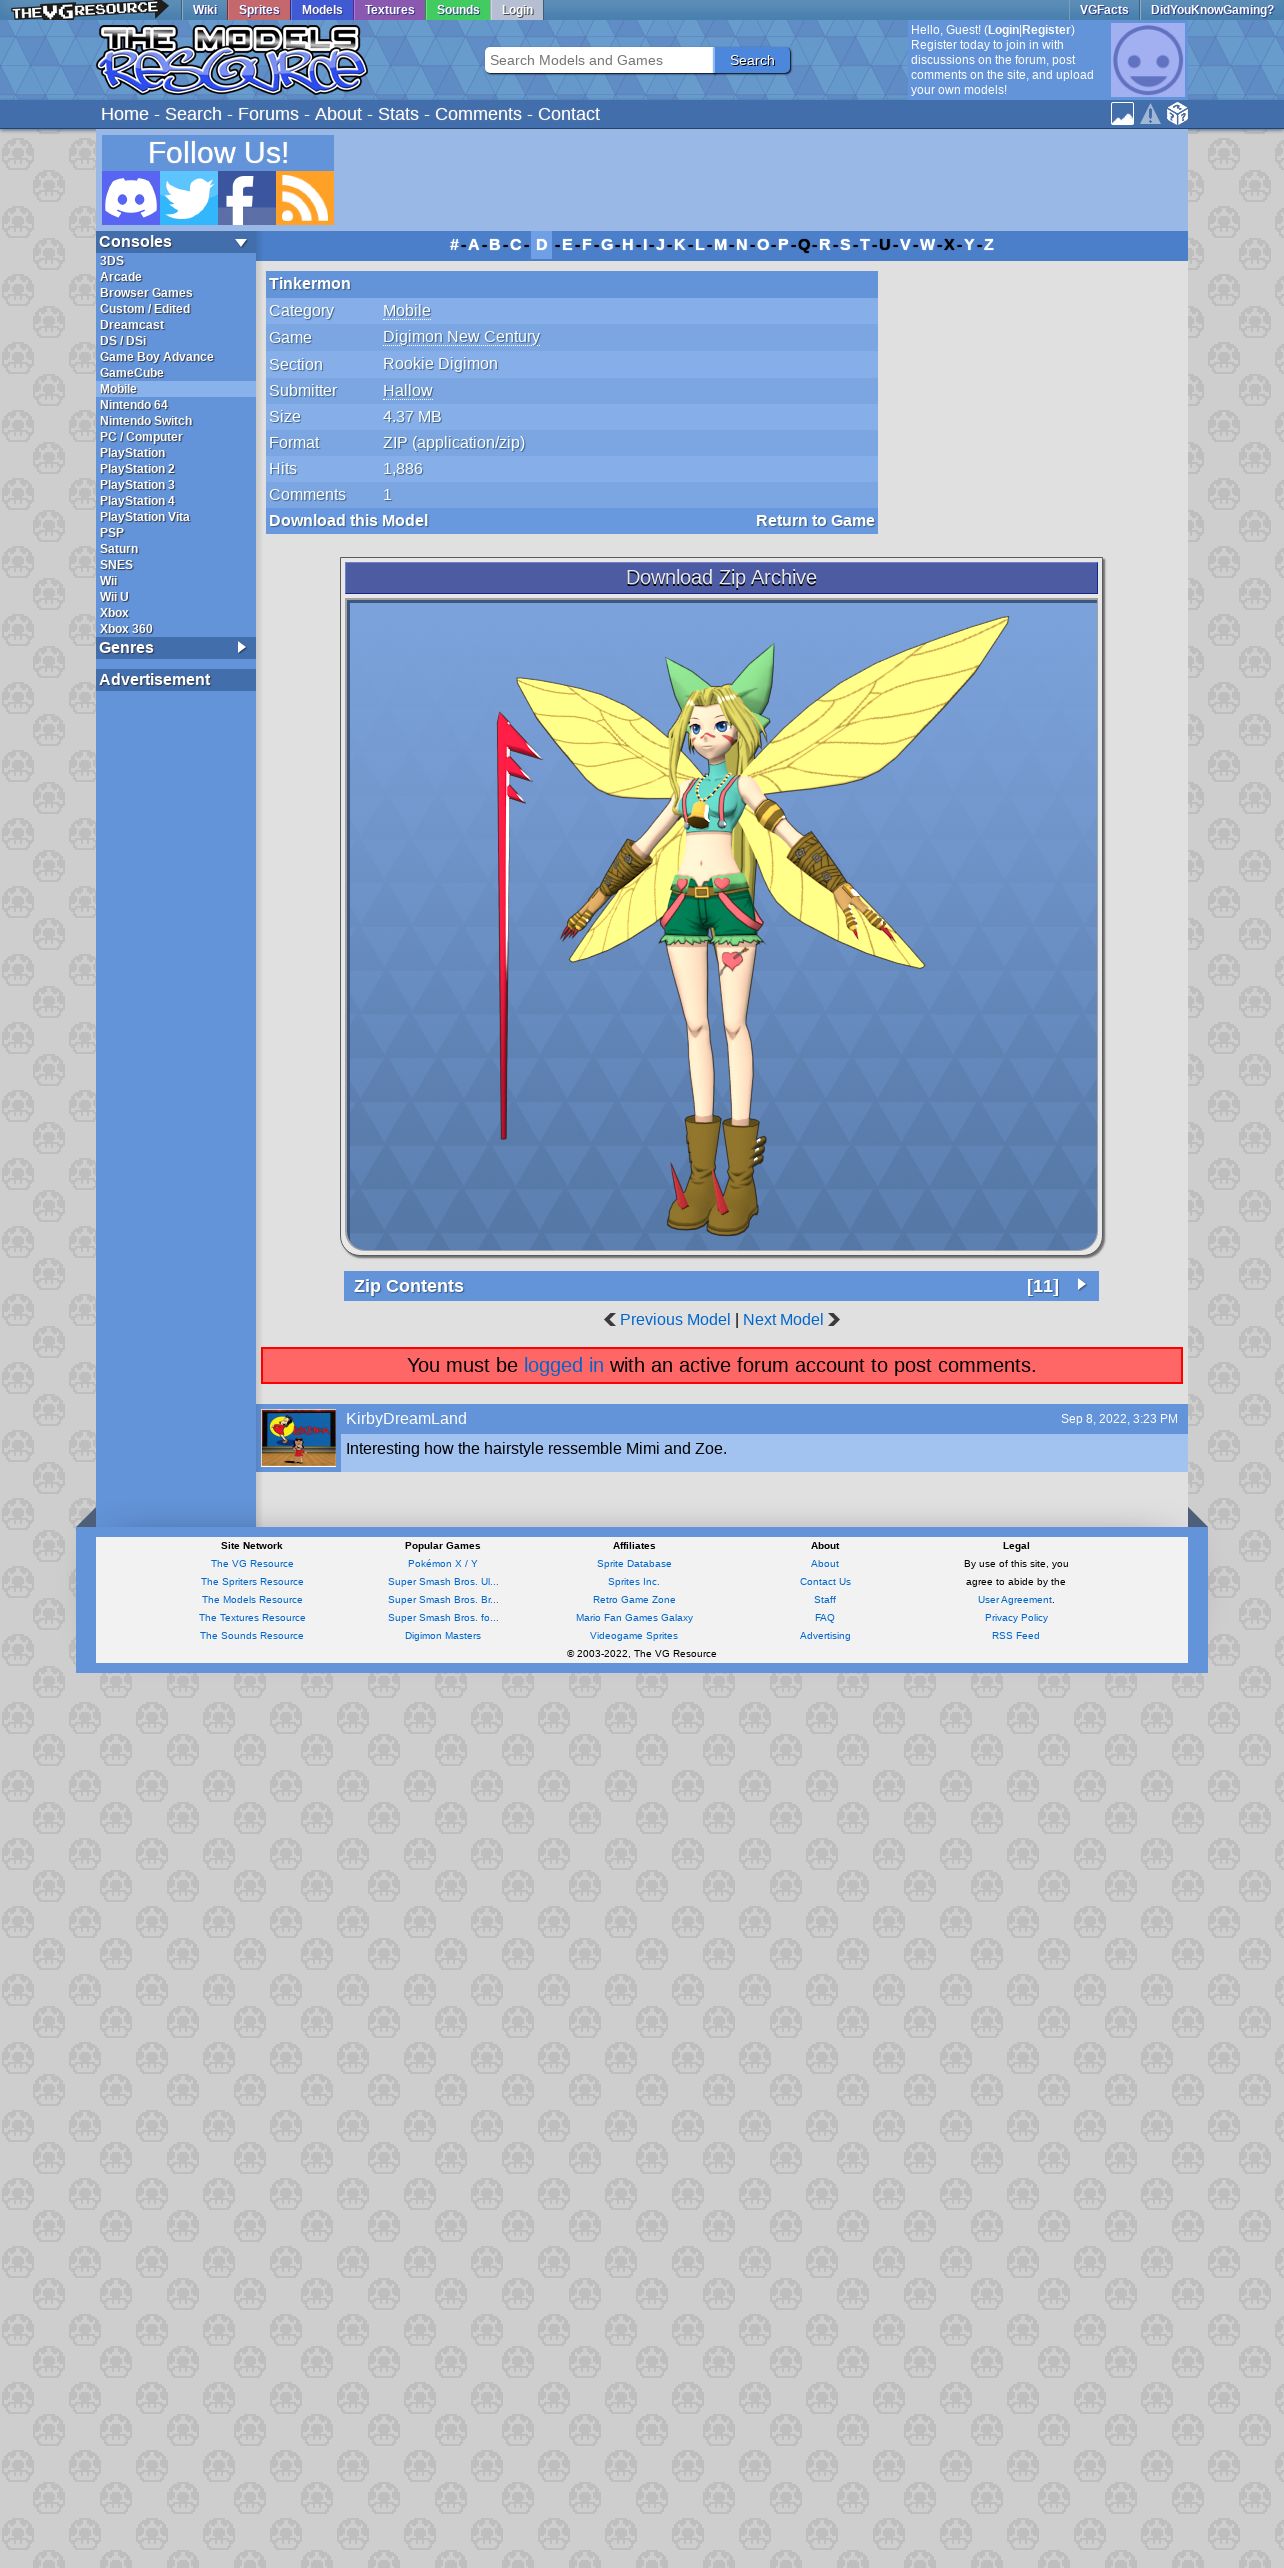This screenshot has height=2568, width=1284.
Task: Open Digimon Masters footer link
Action: tap(443, 1636)
